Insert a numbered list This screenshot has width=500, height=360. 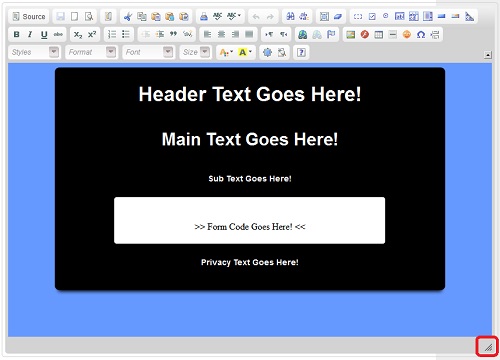click(112, 34)
